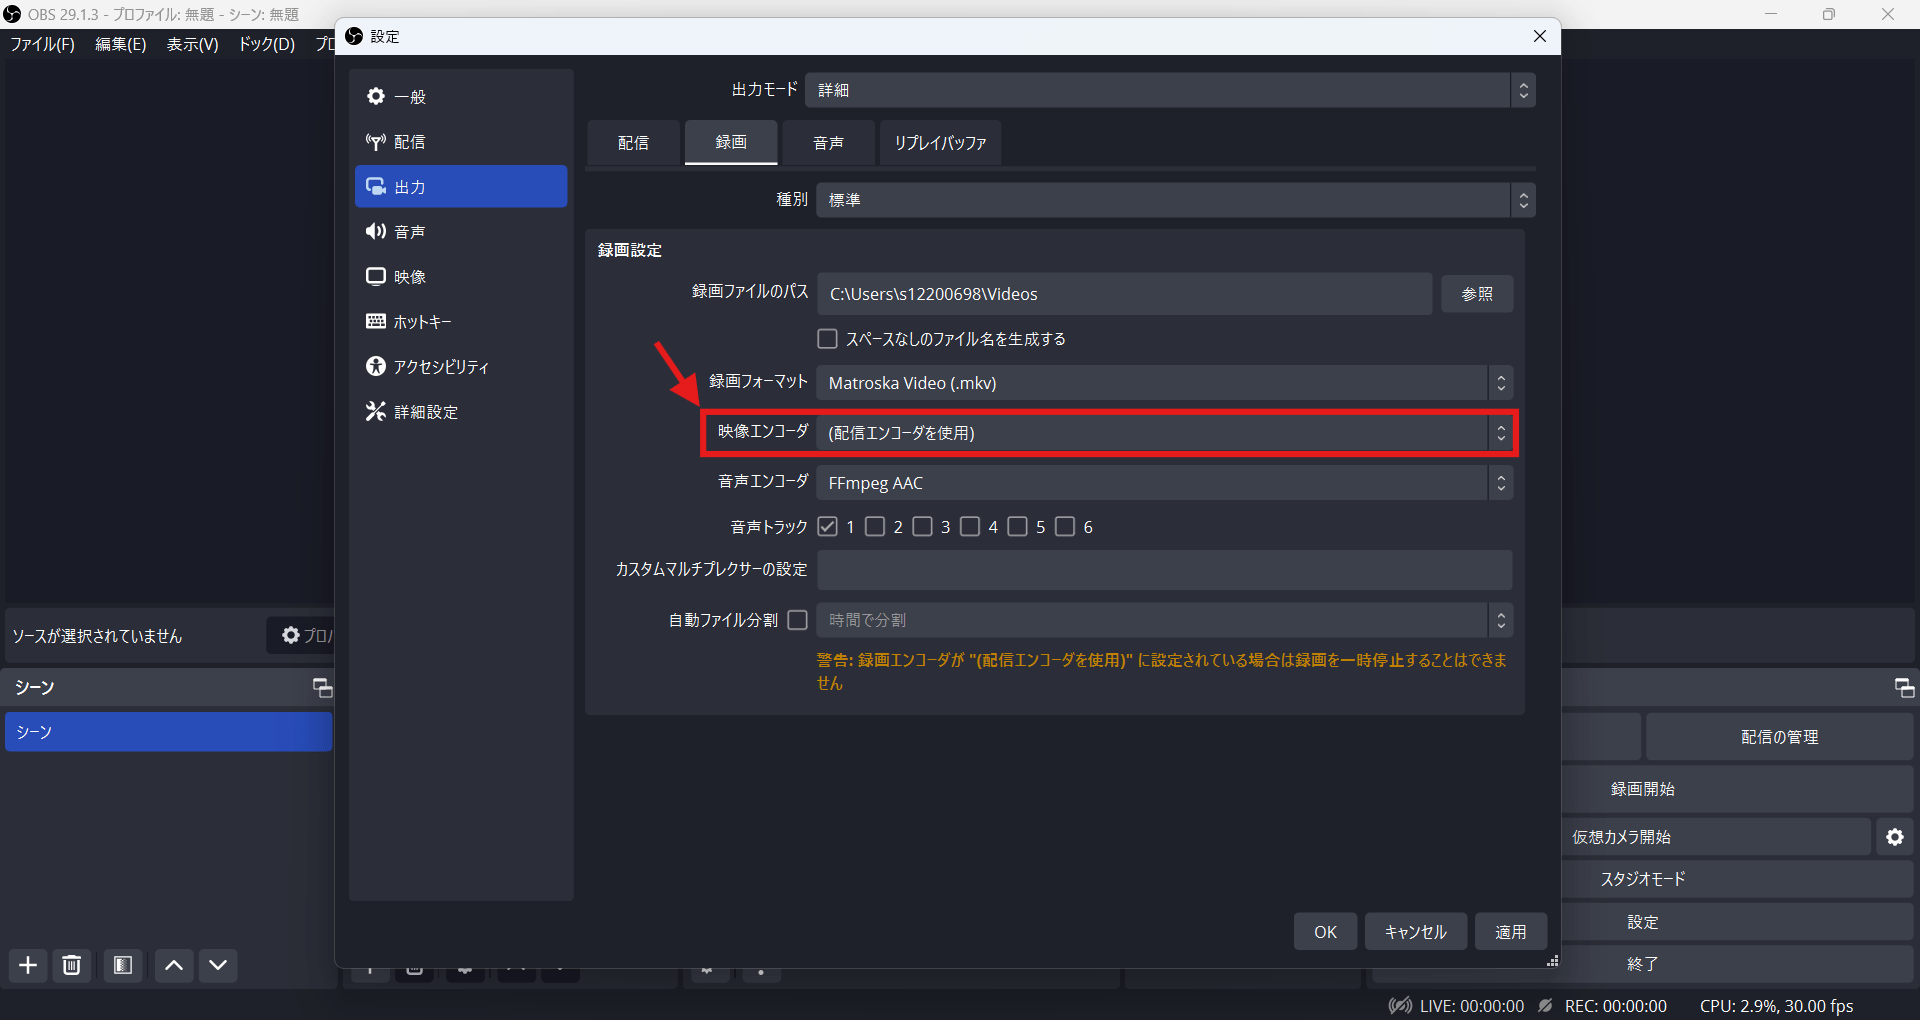Click the add scene plus icon
The height and width of the screenshot is (1020, 1920).
tap(28, 965)
